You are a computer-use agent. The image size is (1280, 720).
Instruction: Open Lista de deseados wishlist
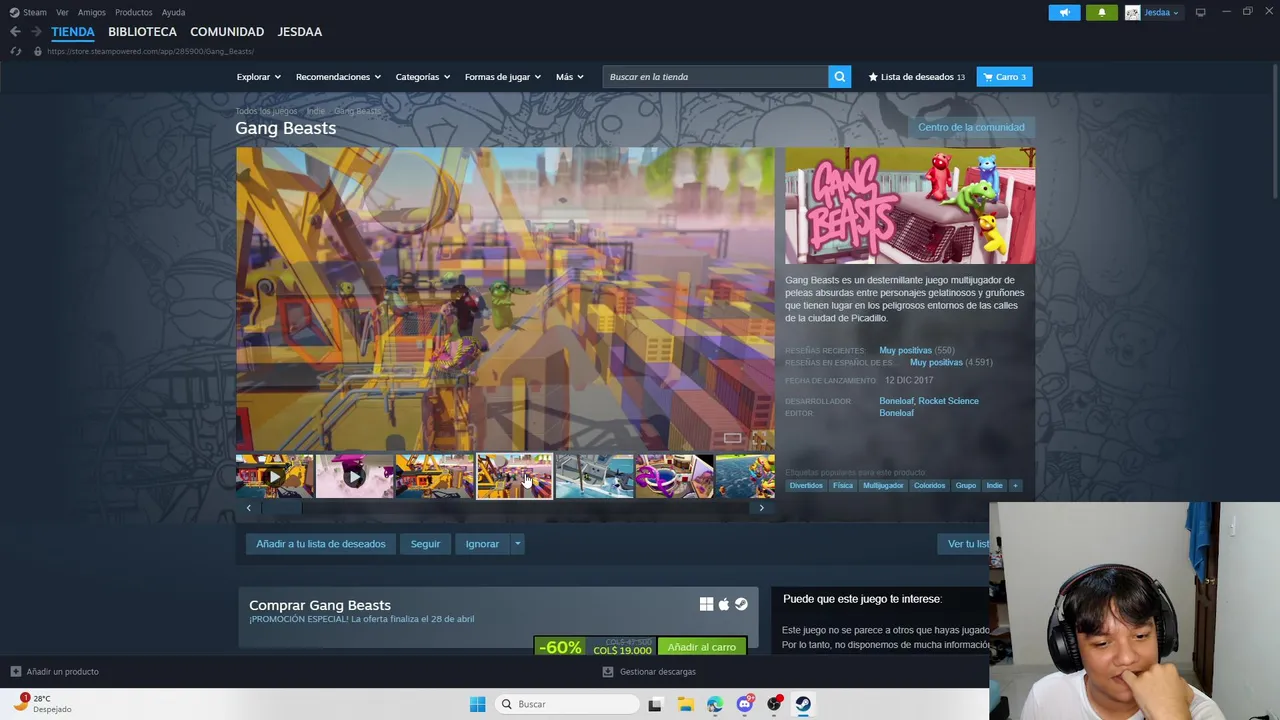coord(916,77)
